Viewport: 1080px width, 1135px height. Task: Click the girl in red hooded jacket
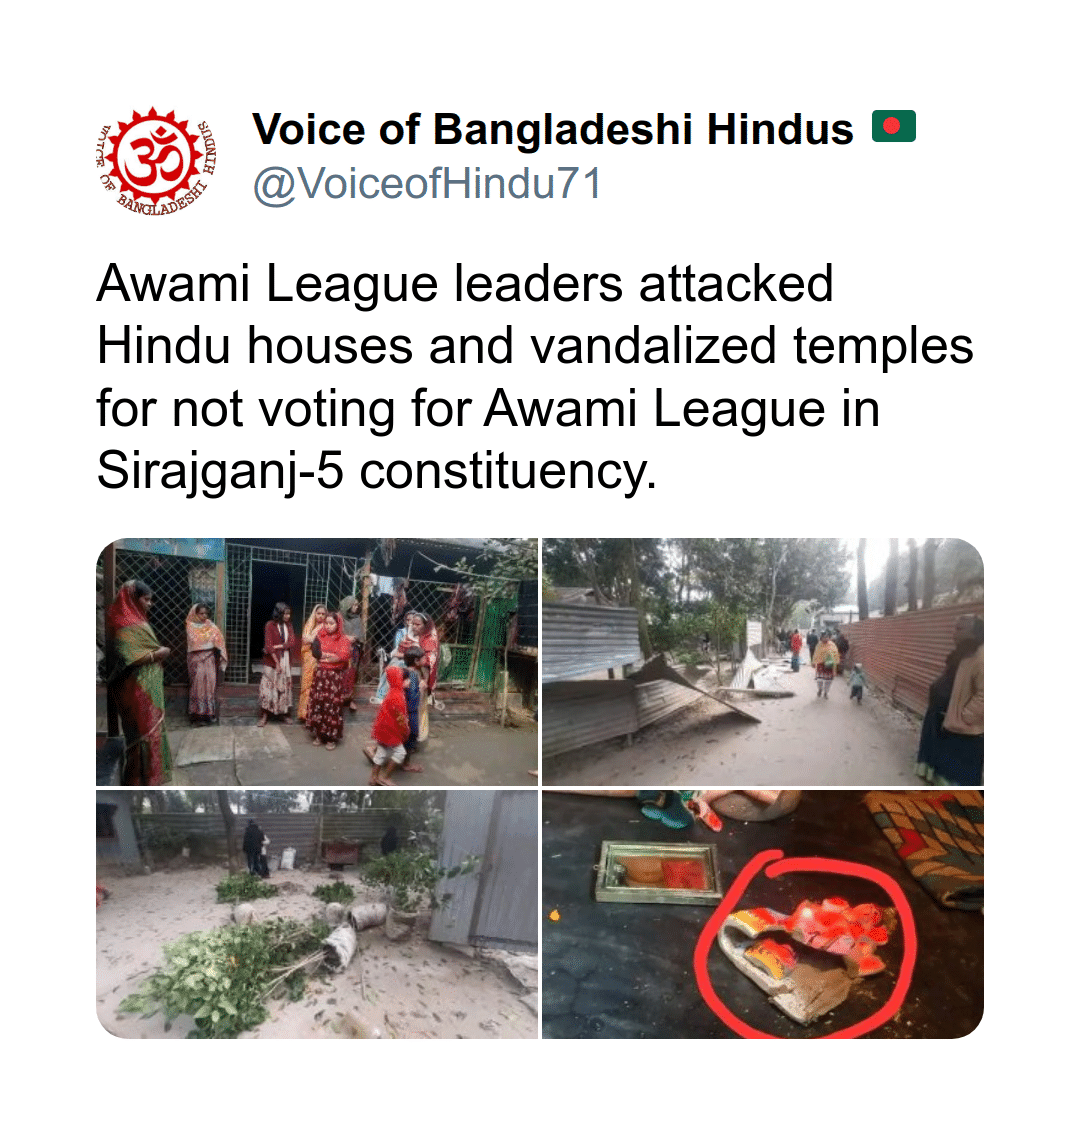pyautogui.click(x=390, y=725)
